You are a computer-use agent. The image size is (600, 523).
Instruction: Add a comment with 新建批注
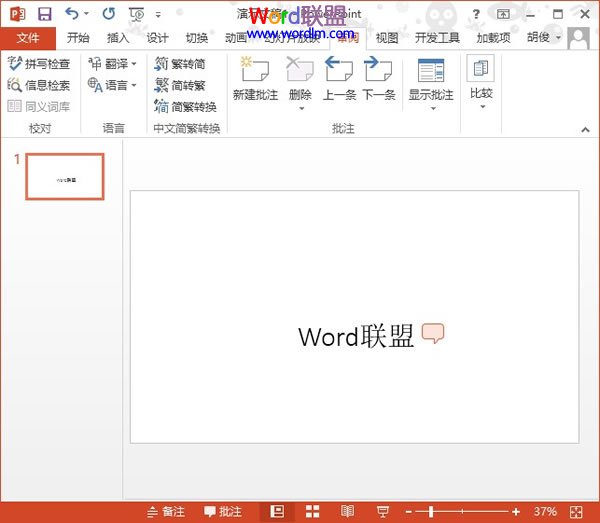(255, 78)
